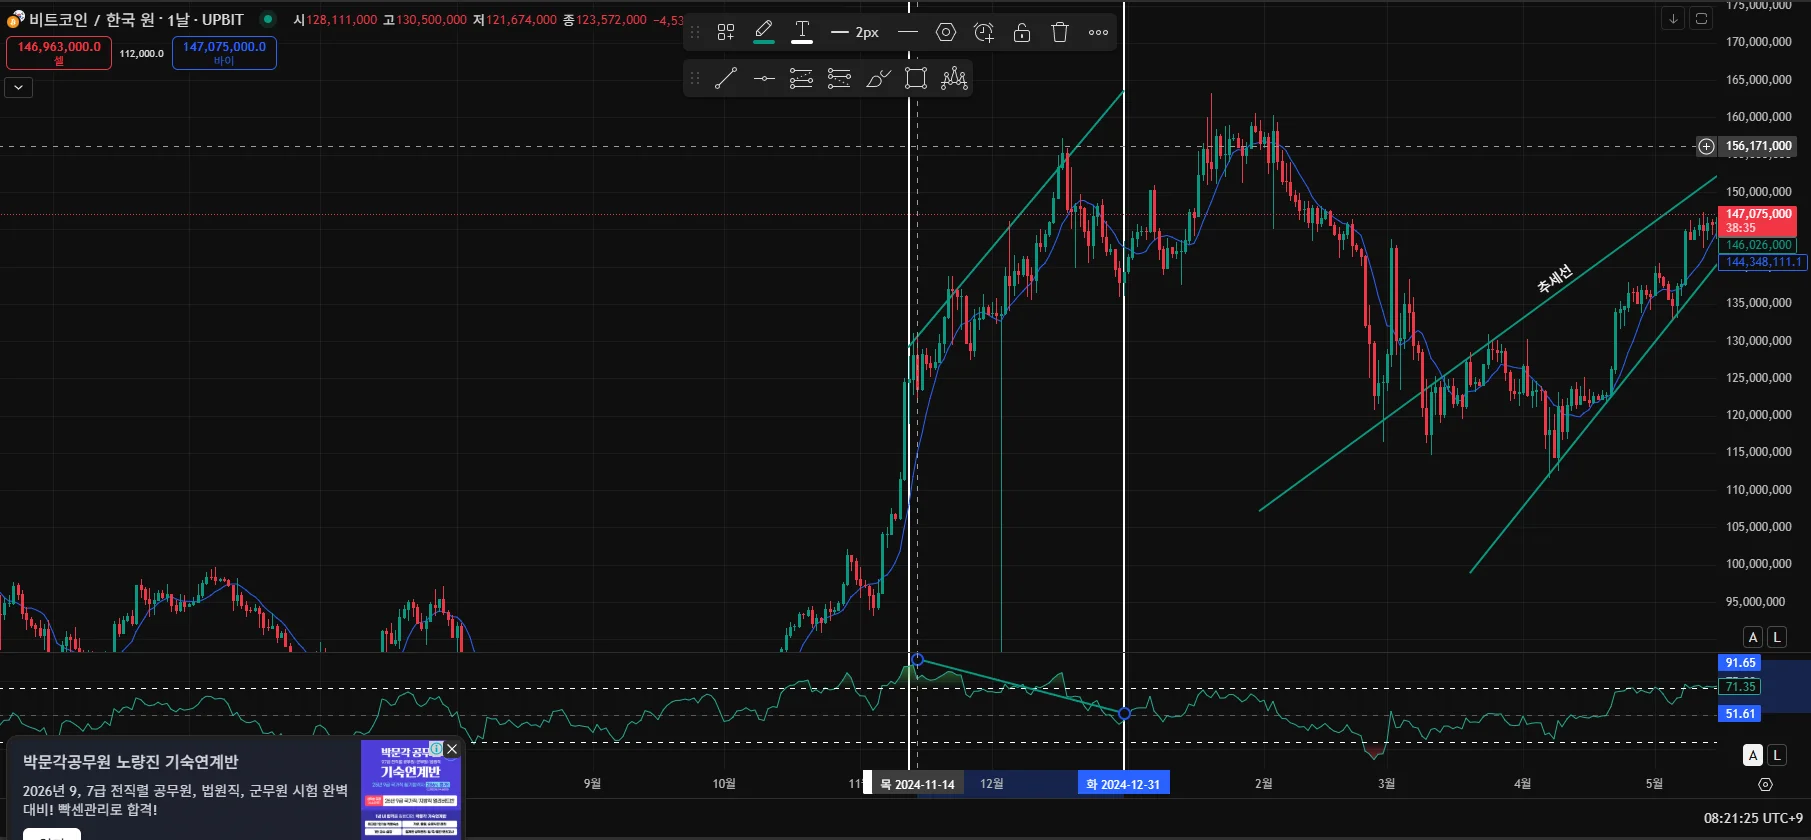Toggle auto scale with the price-axis A button

(x=1752, y=637)
